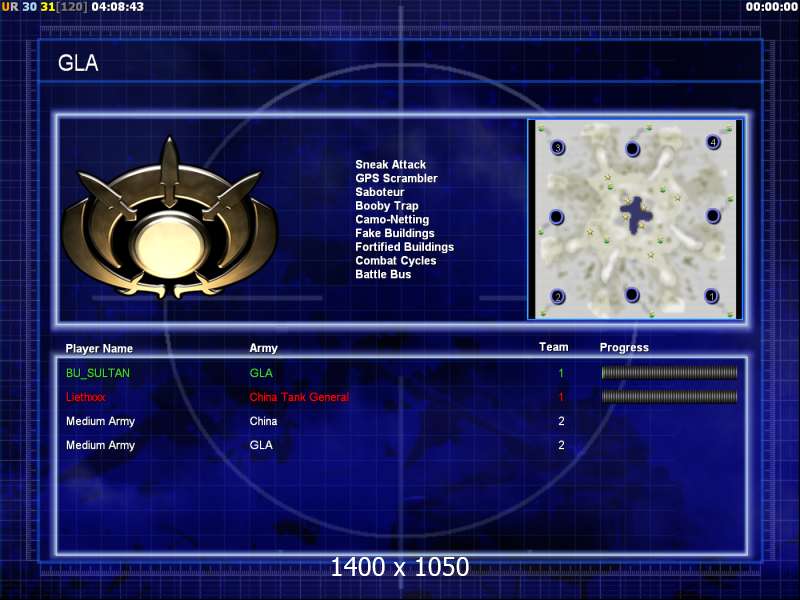
Task: Click the GPS Scrambler ability text
Action: tap(396, 178)
